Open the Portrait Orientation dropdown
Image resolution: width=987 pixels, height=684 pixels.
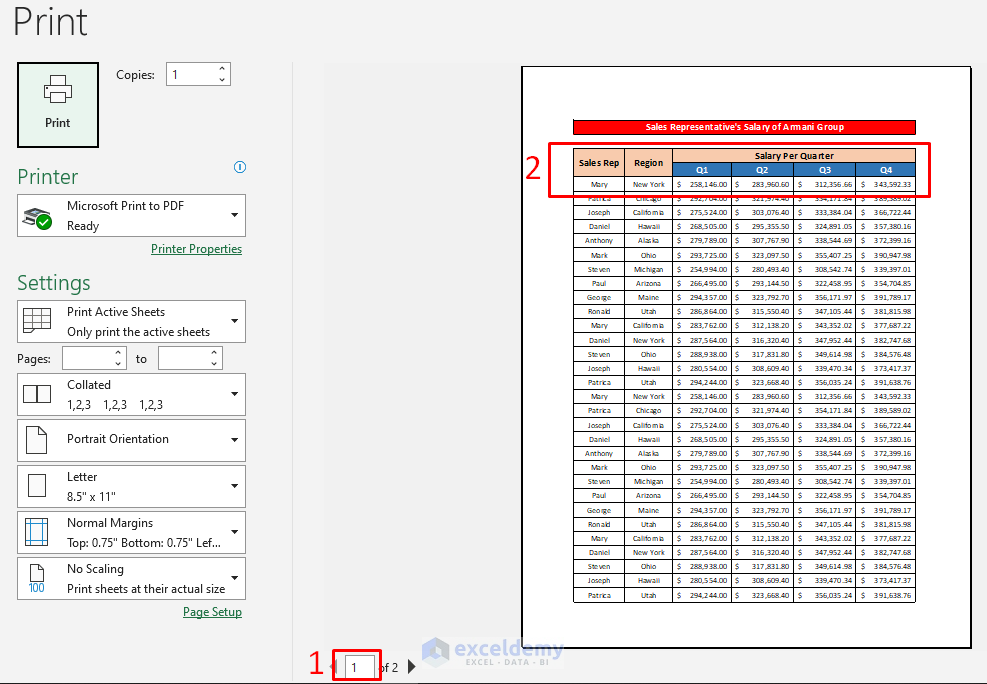(132, 440)
